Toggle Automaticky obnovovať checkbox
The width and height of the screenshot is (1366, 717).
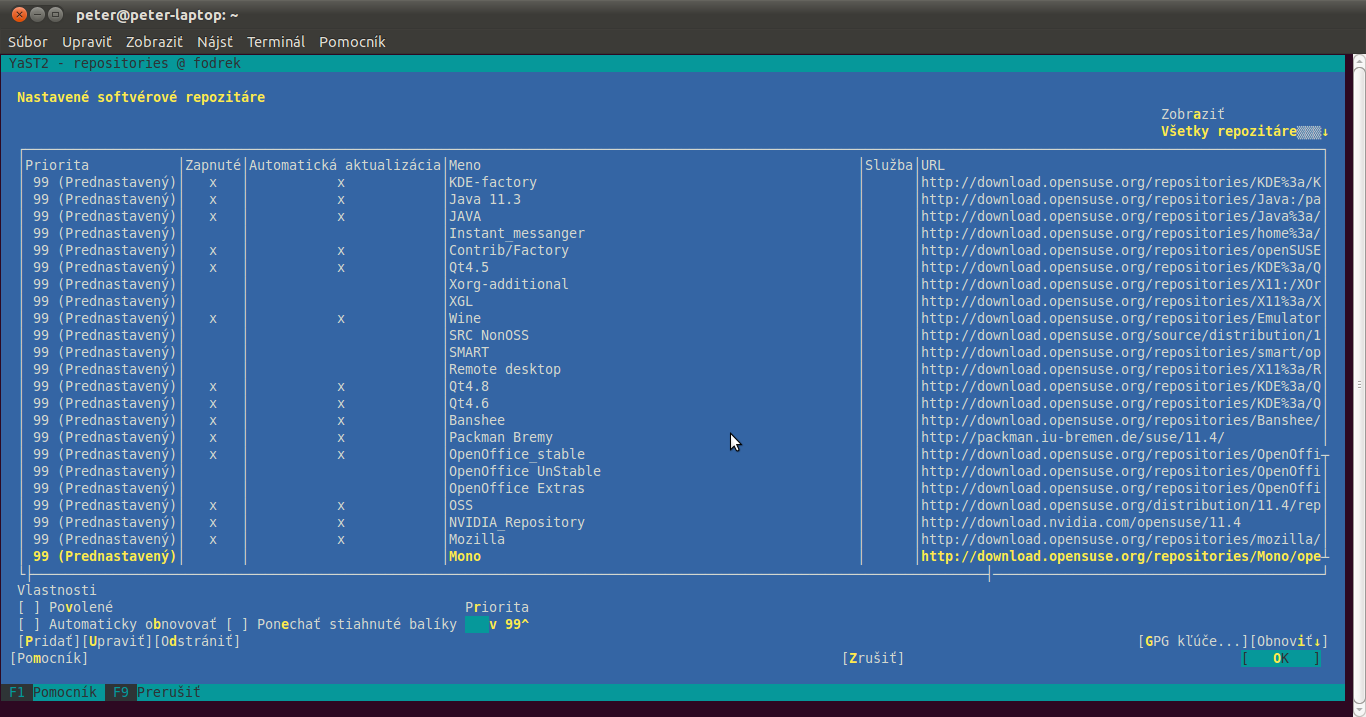(117, 624)
